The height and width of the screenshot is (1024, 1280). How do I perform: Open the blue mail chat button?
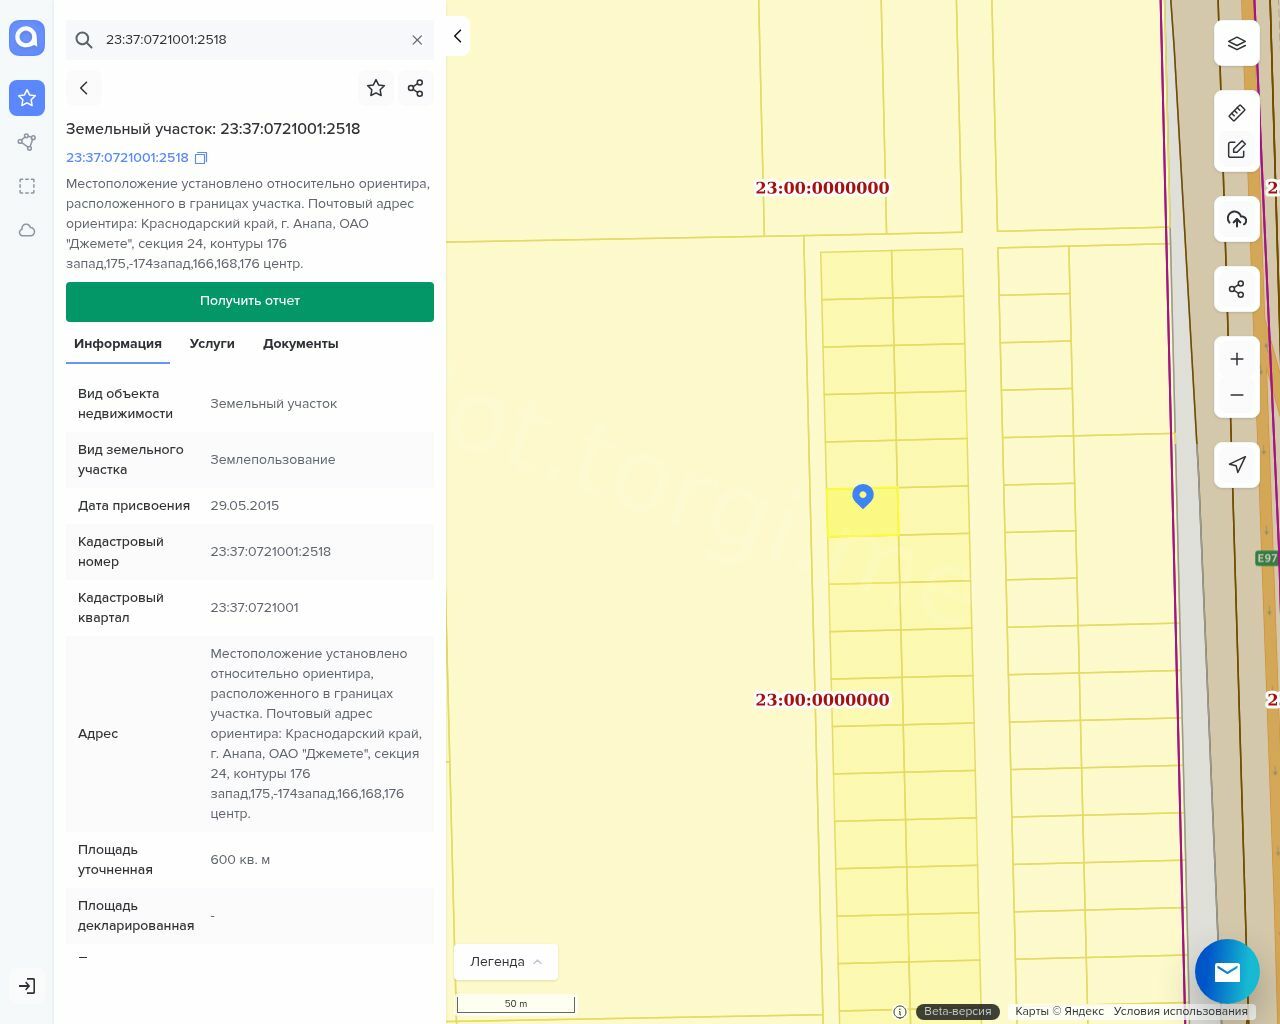click(1227, 971)
